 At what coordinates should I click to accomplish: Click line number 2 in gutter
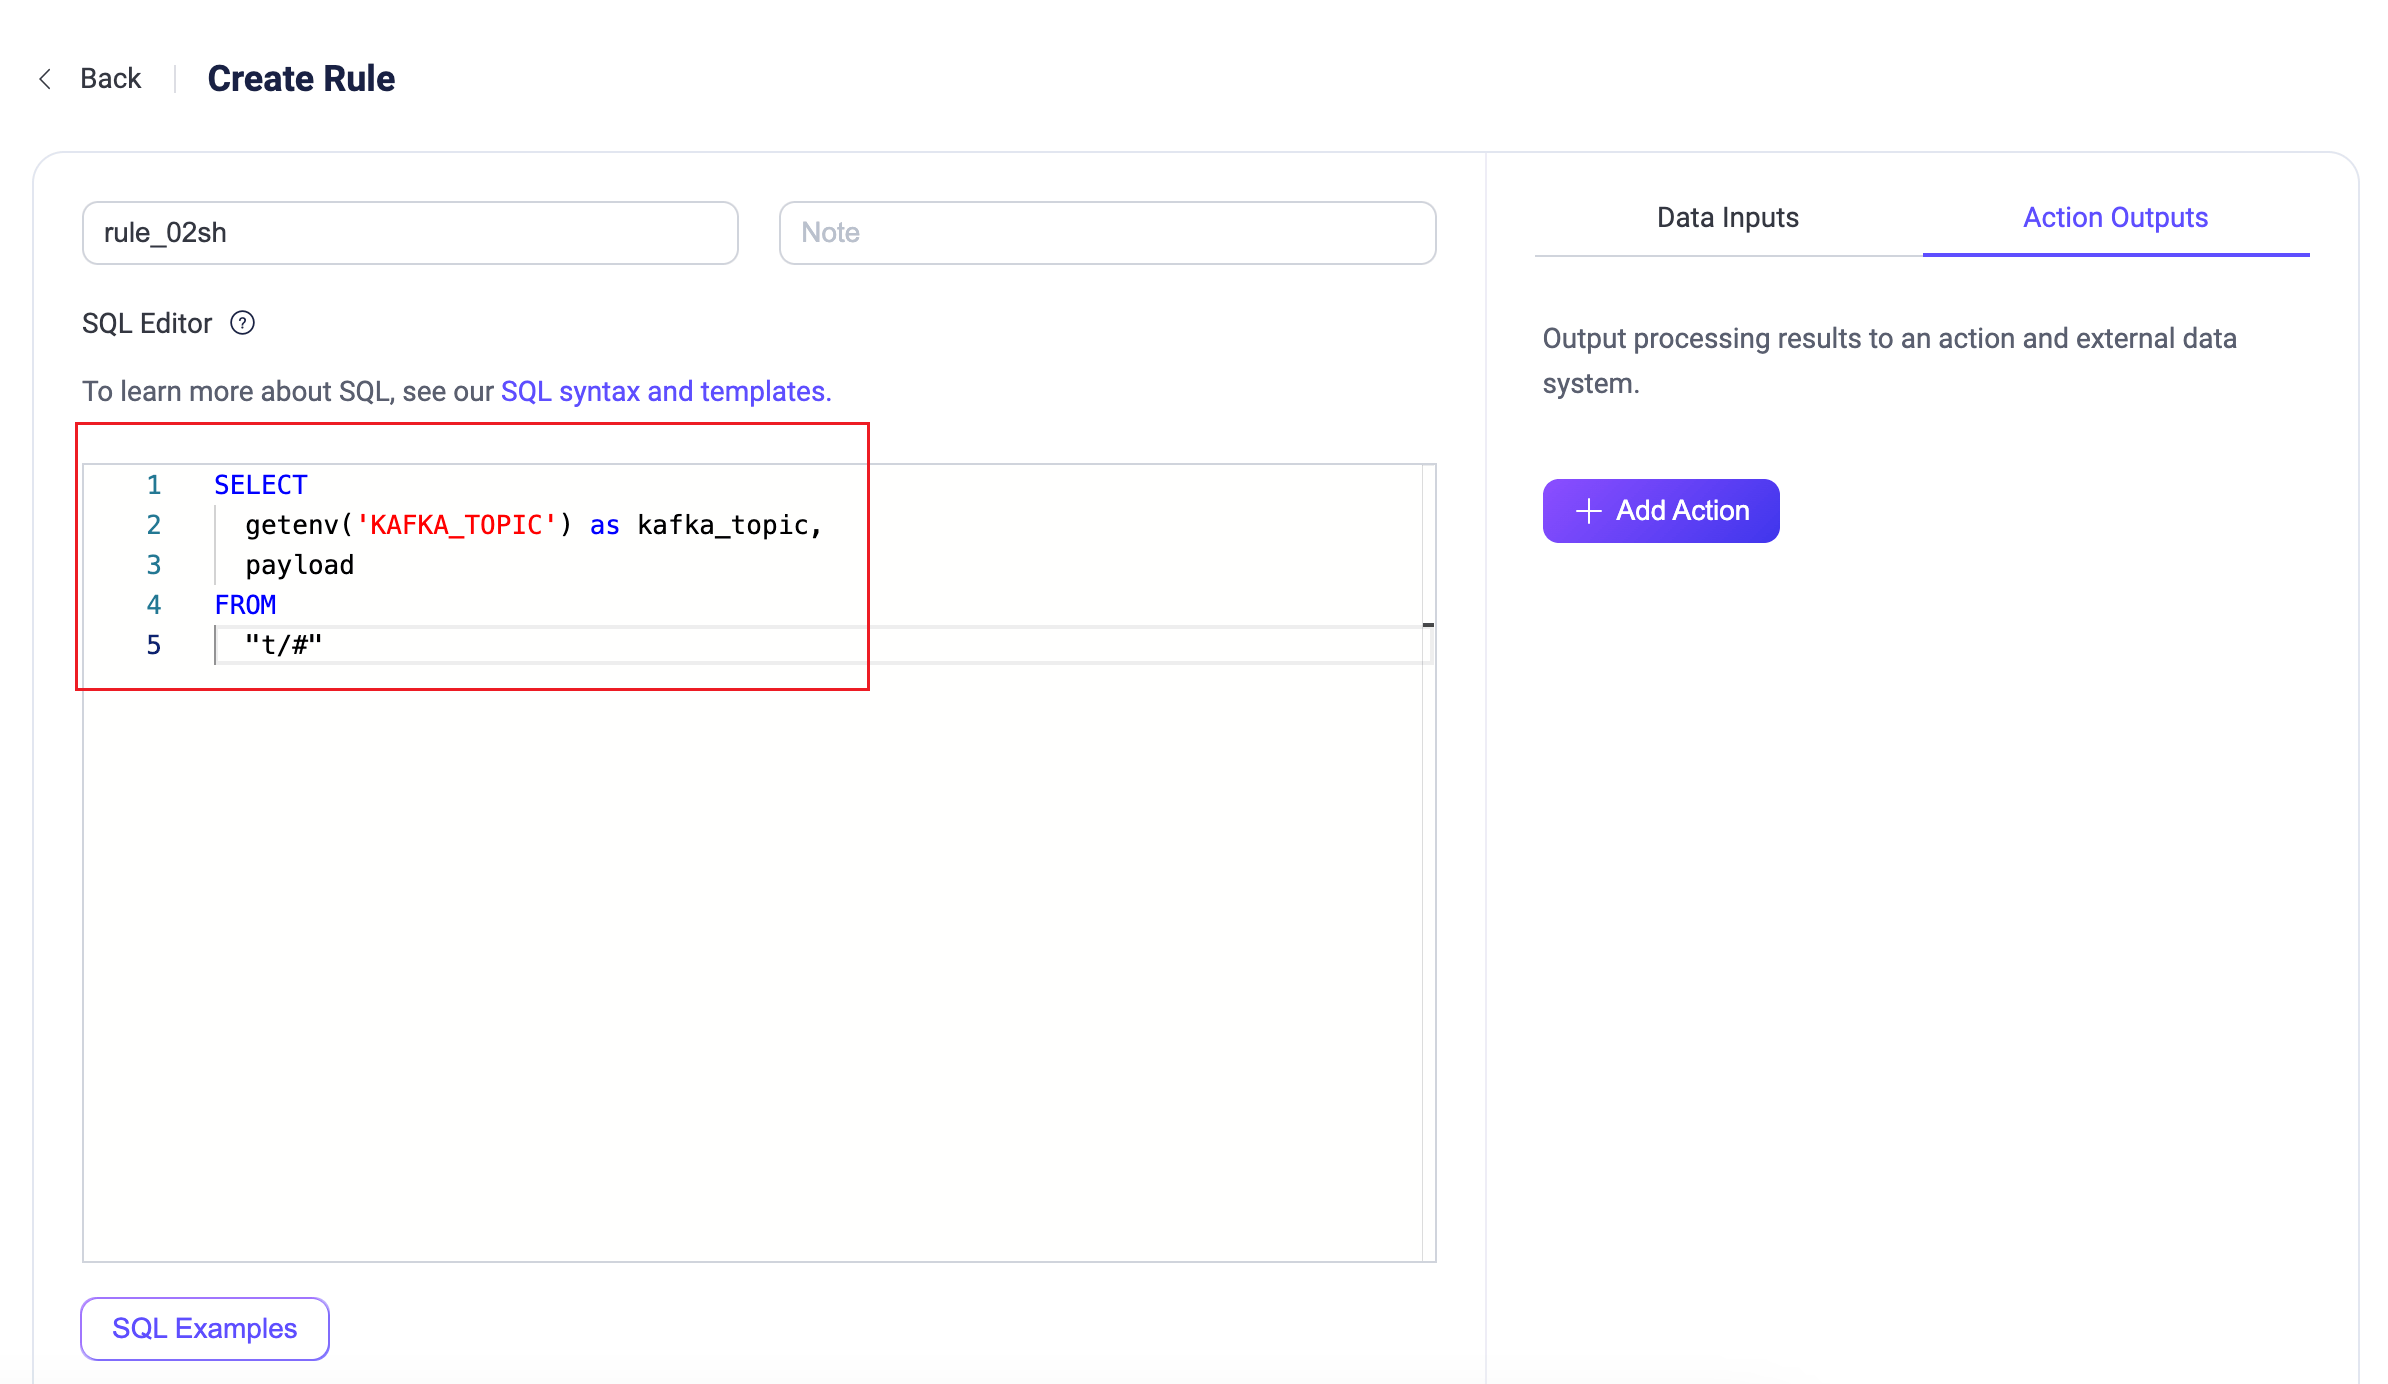[x=153, y=525]
